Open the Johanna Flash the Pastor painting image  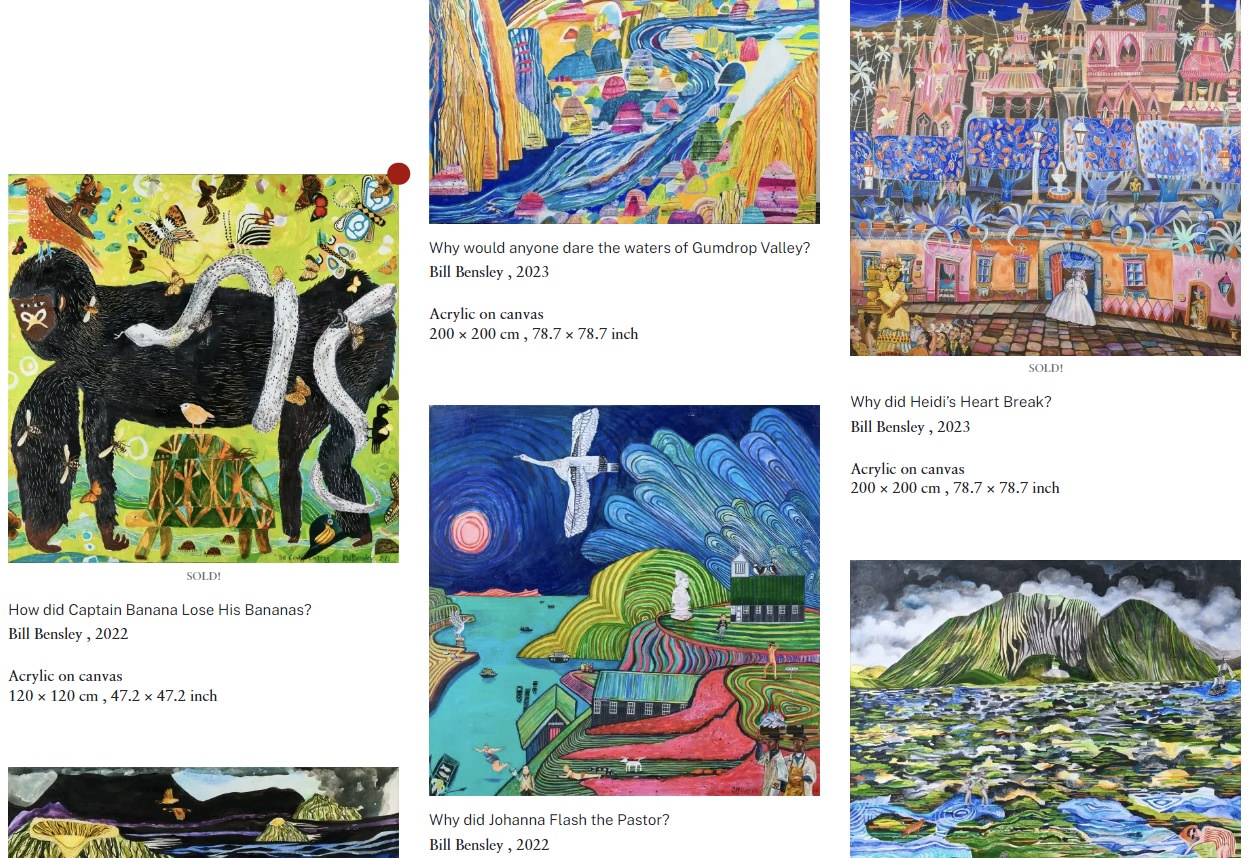coord(624,600)
